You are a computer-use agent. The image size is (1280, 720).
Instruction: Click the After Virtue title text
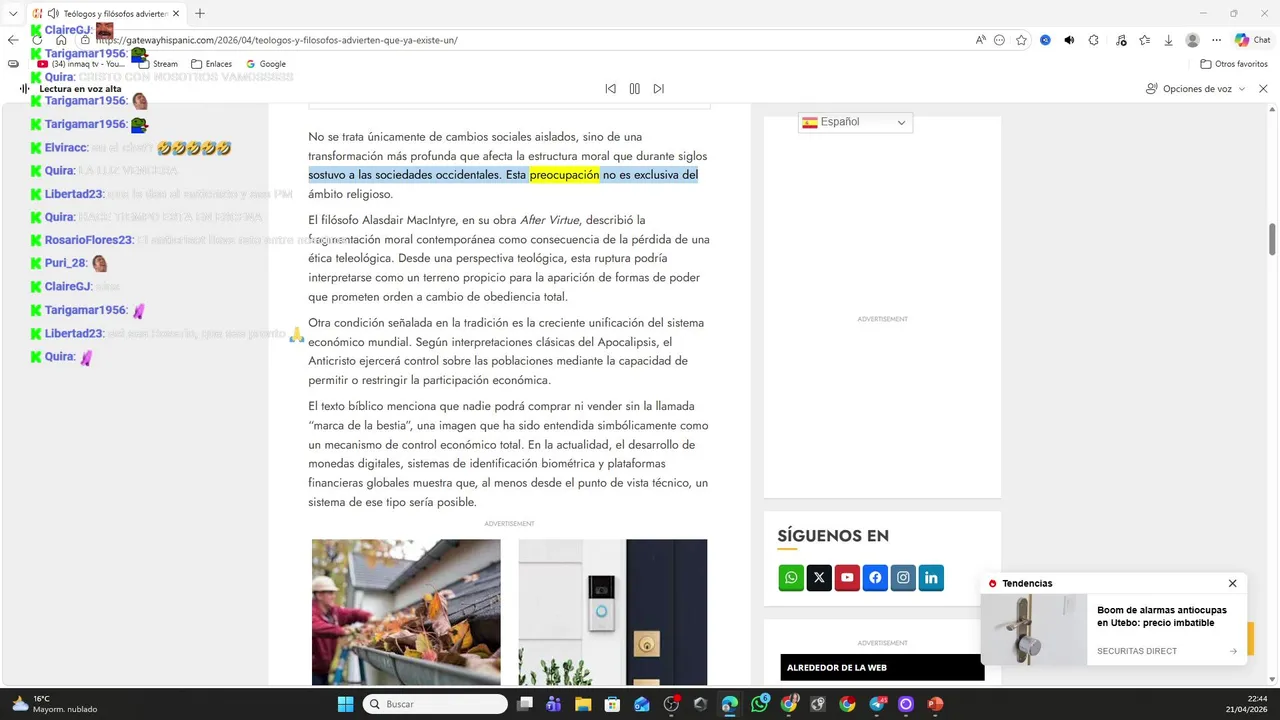(549, 220)
